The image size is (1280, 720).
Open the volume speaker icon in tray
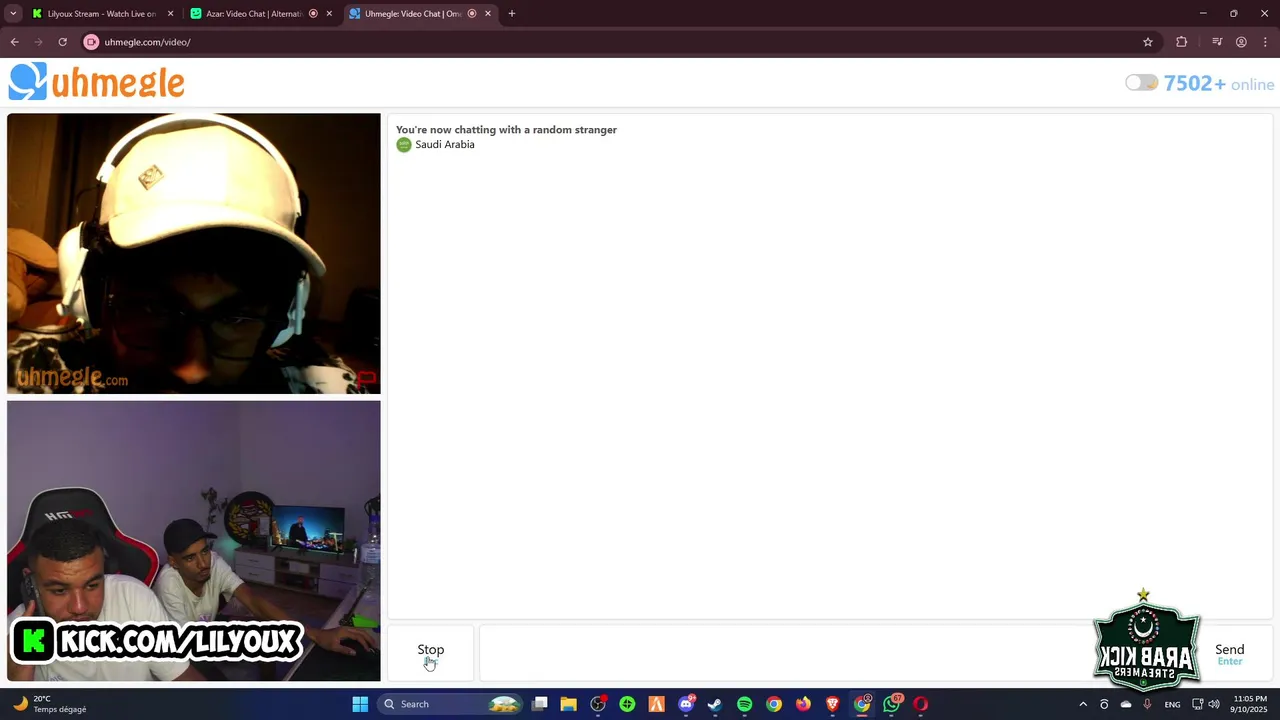coord(1214,704)
